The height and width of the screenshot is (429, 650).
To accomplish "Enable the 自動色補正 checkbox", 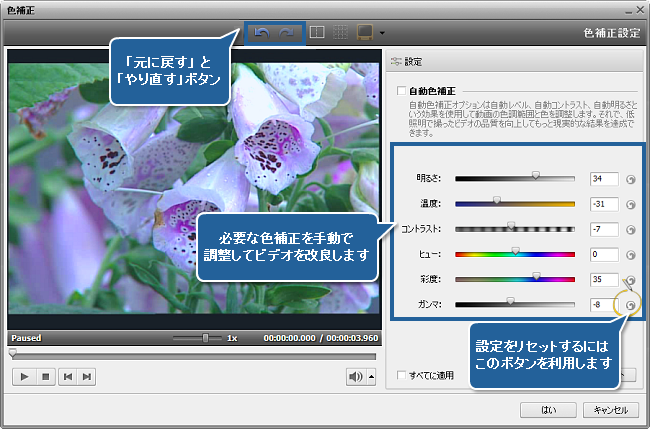I will click(401, 89).
